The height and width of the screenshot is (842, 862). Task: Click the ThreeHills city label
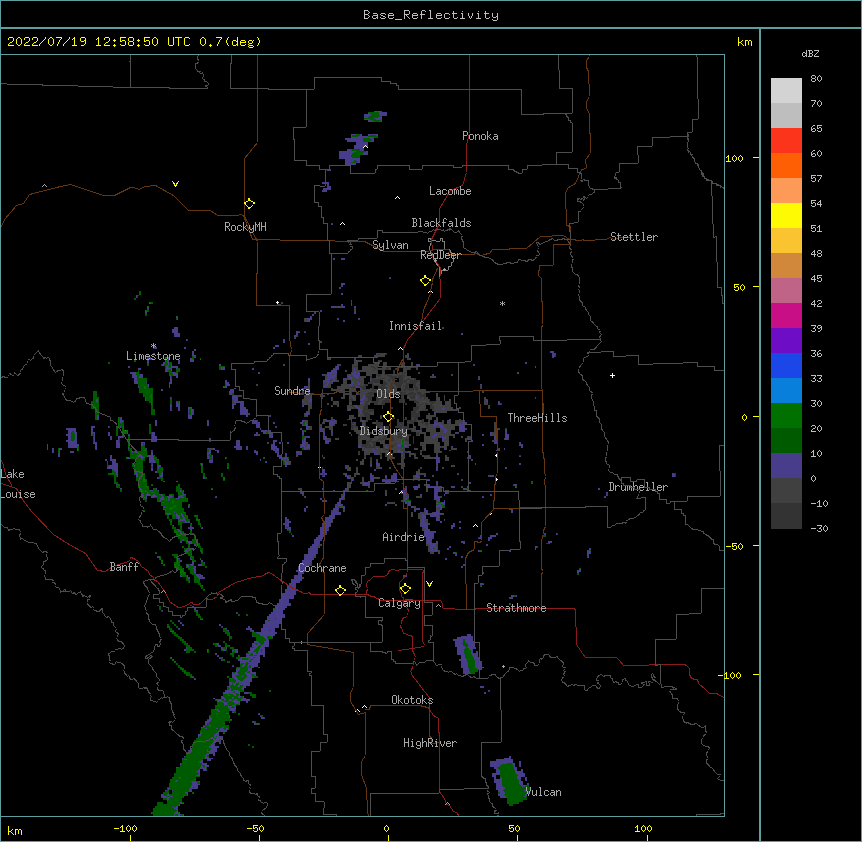click(x=537, y=418)
